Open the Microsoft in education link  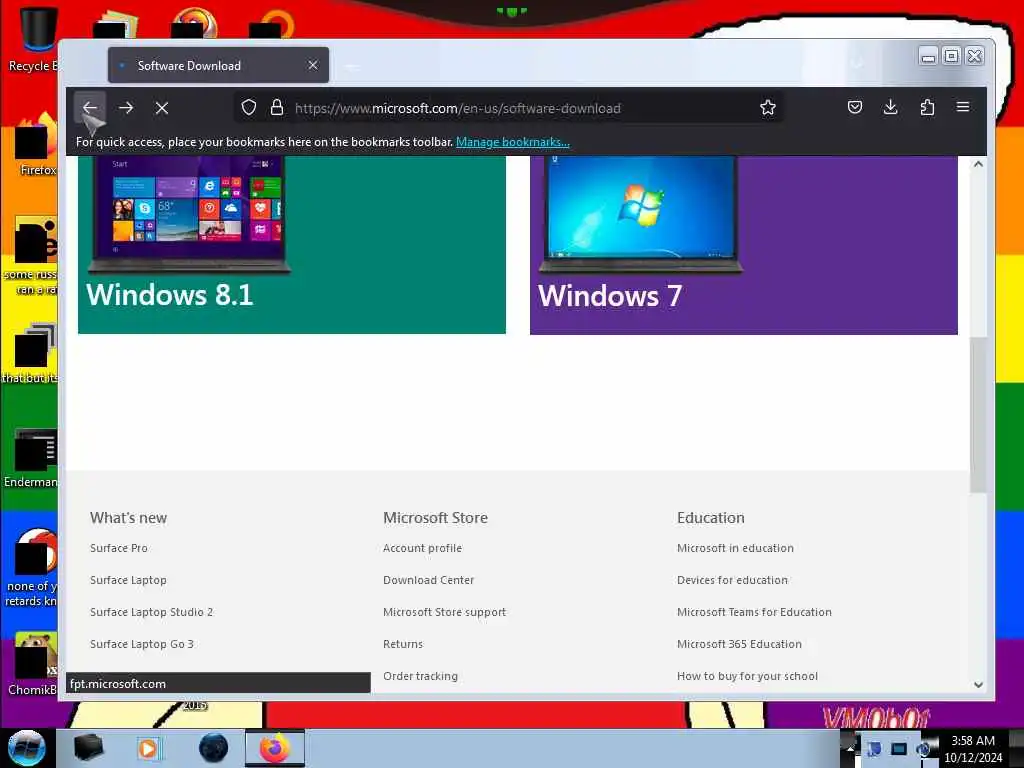coord(735,548)
